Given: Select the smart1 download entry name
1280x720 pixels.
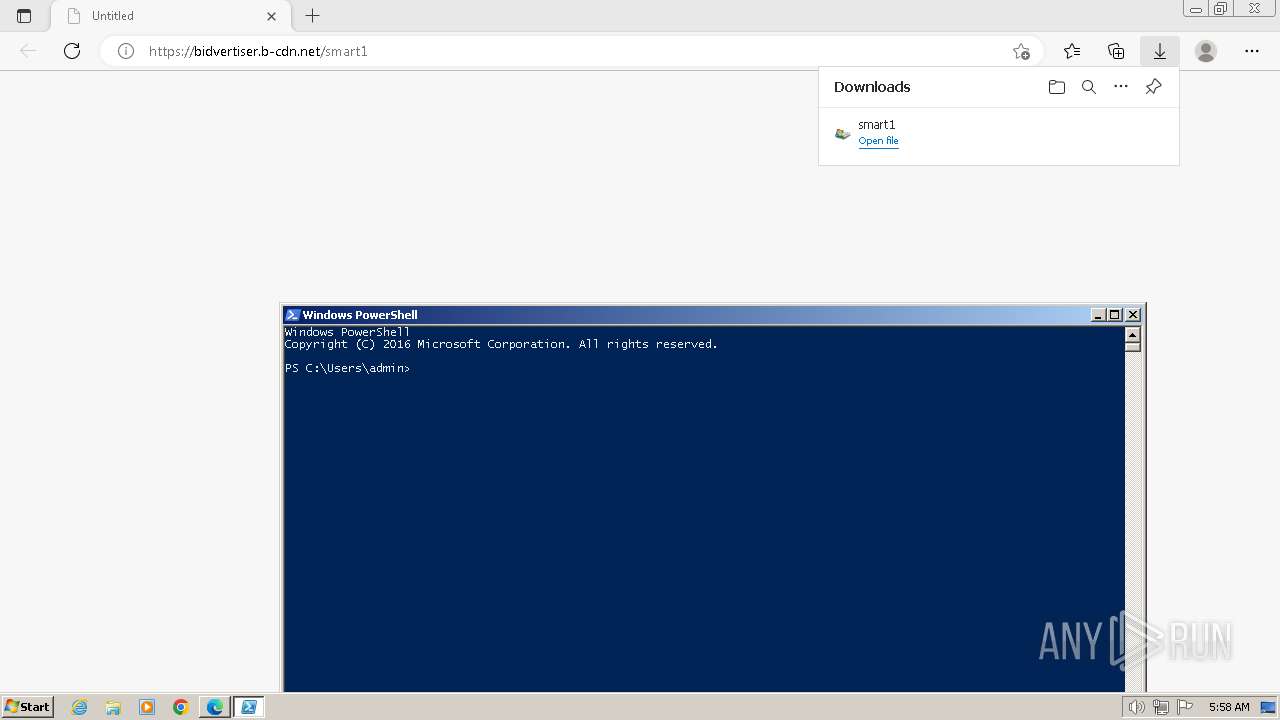Looking at the screenshot, I should pos(877,125).
